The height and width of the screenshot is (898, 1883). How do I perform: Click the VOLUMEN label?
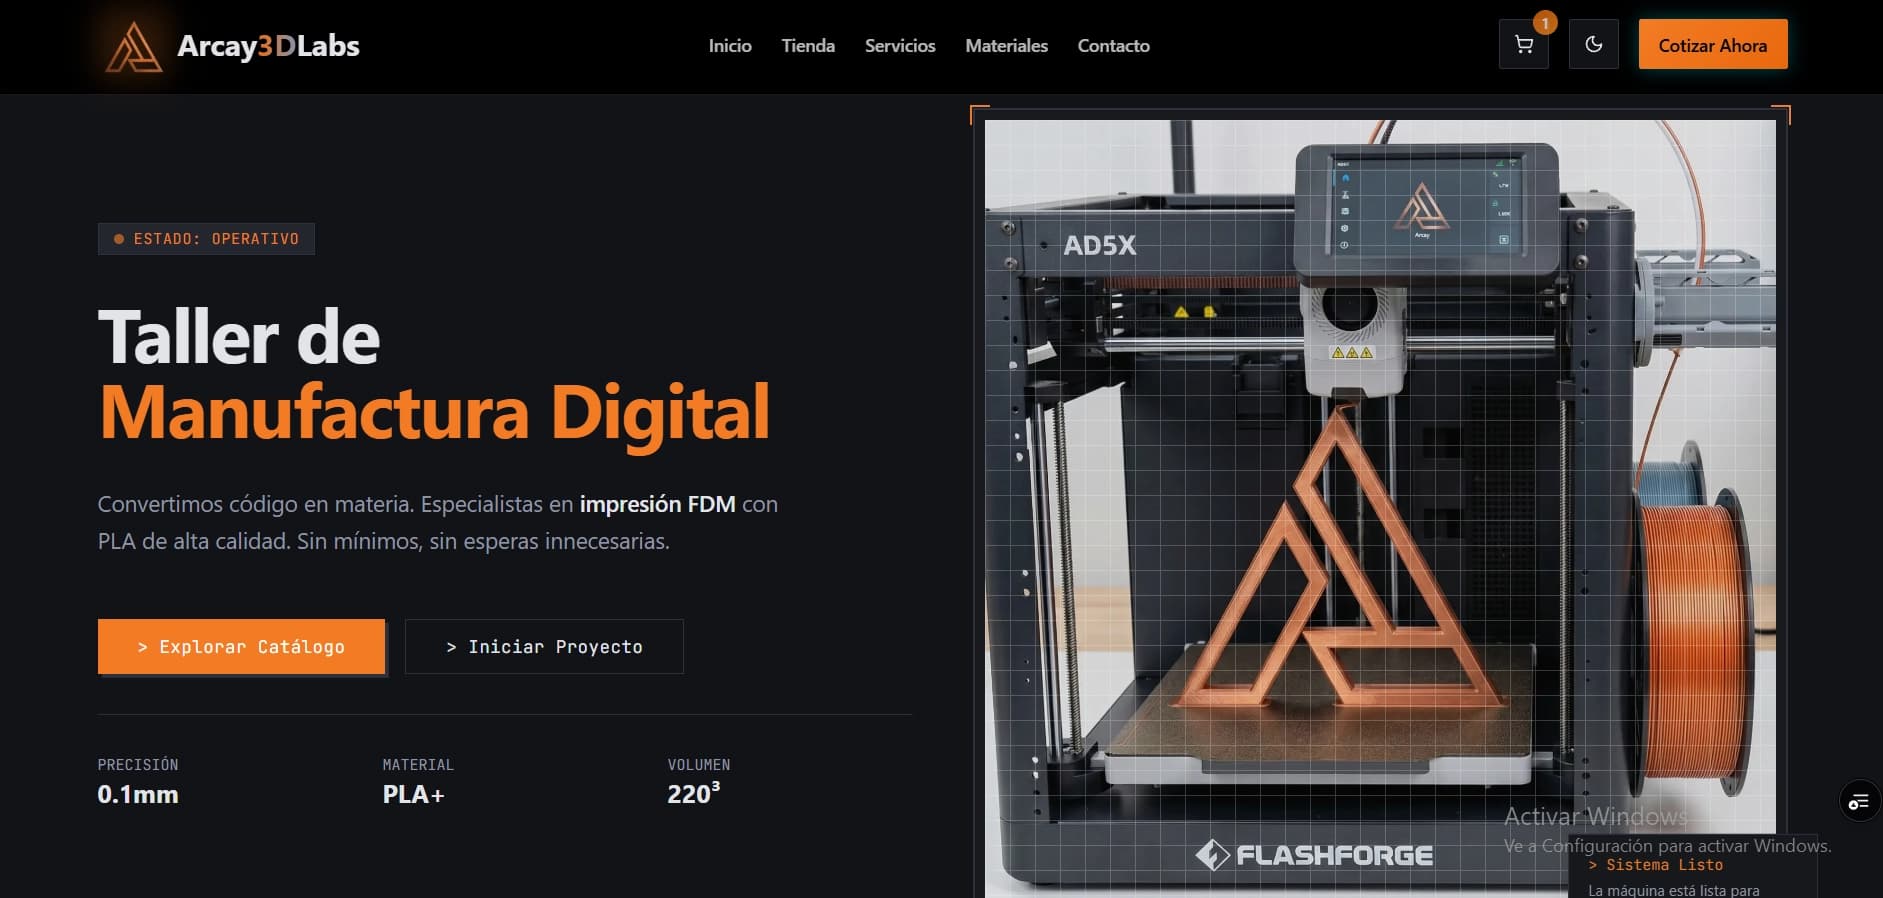pyautogui.click(x=699, y=765)
